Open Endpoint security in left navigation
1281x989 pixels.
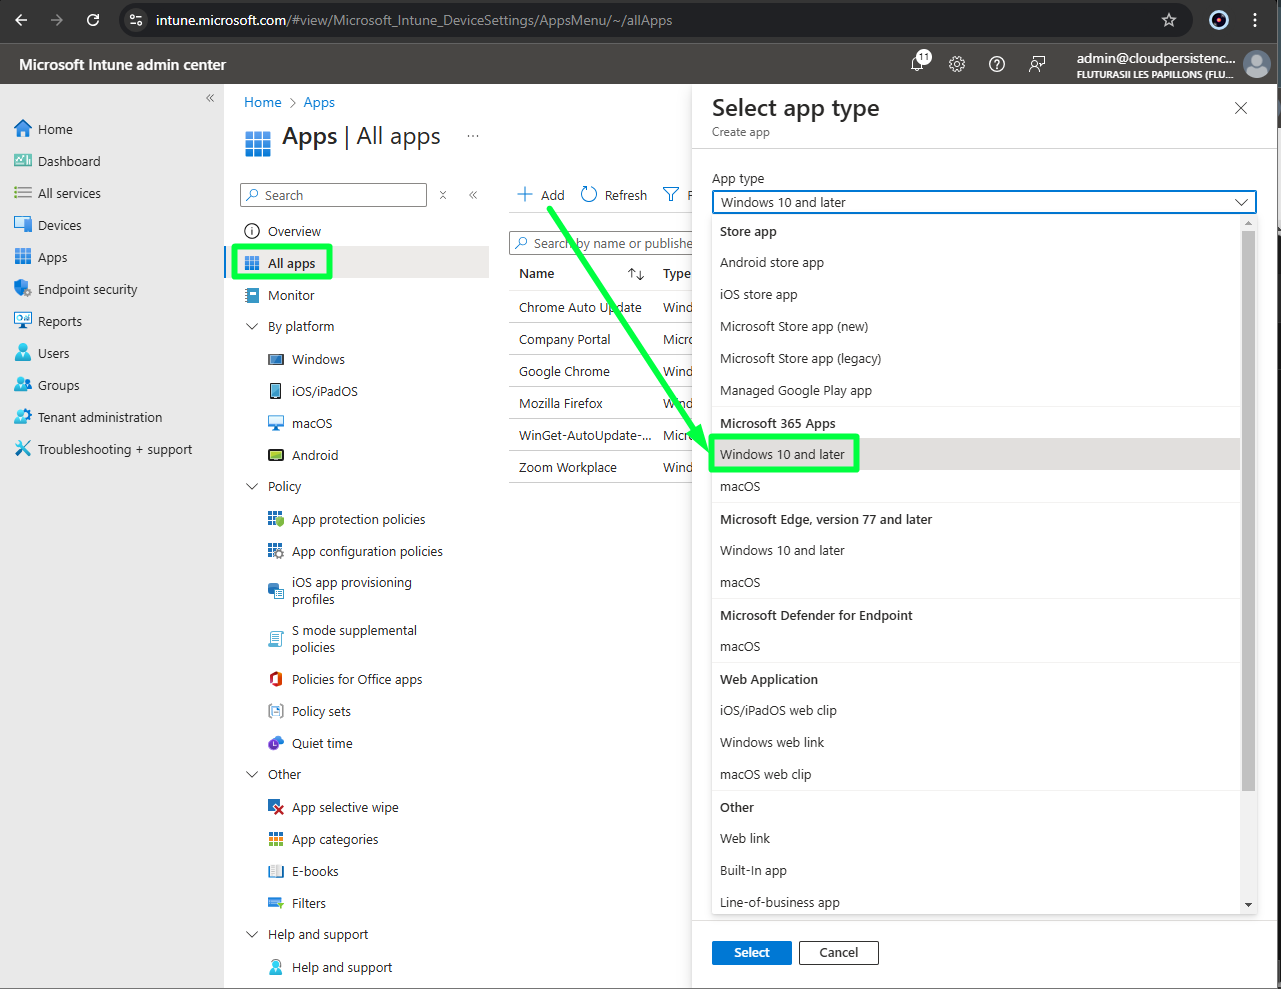(88, 289)
